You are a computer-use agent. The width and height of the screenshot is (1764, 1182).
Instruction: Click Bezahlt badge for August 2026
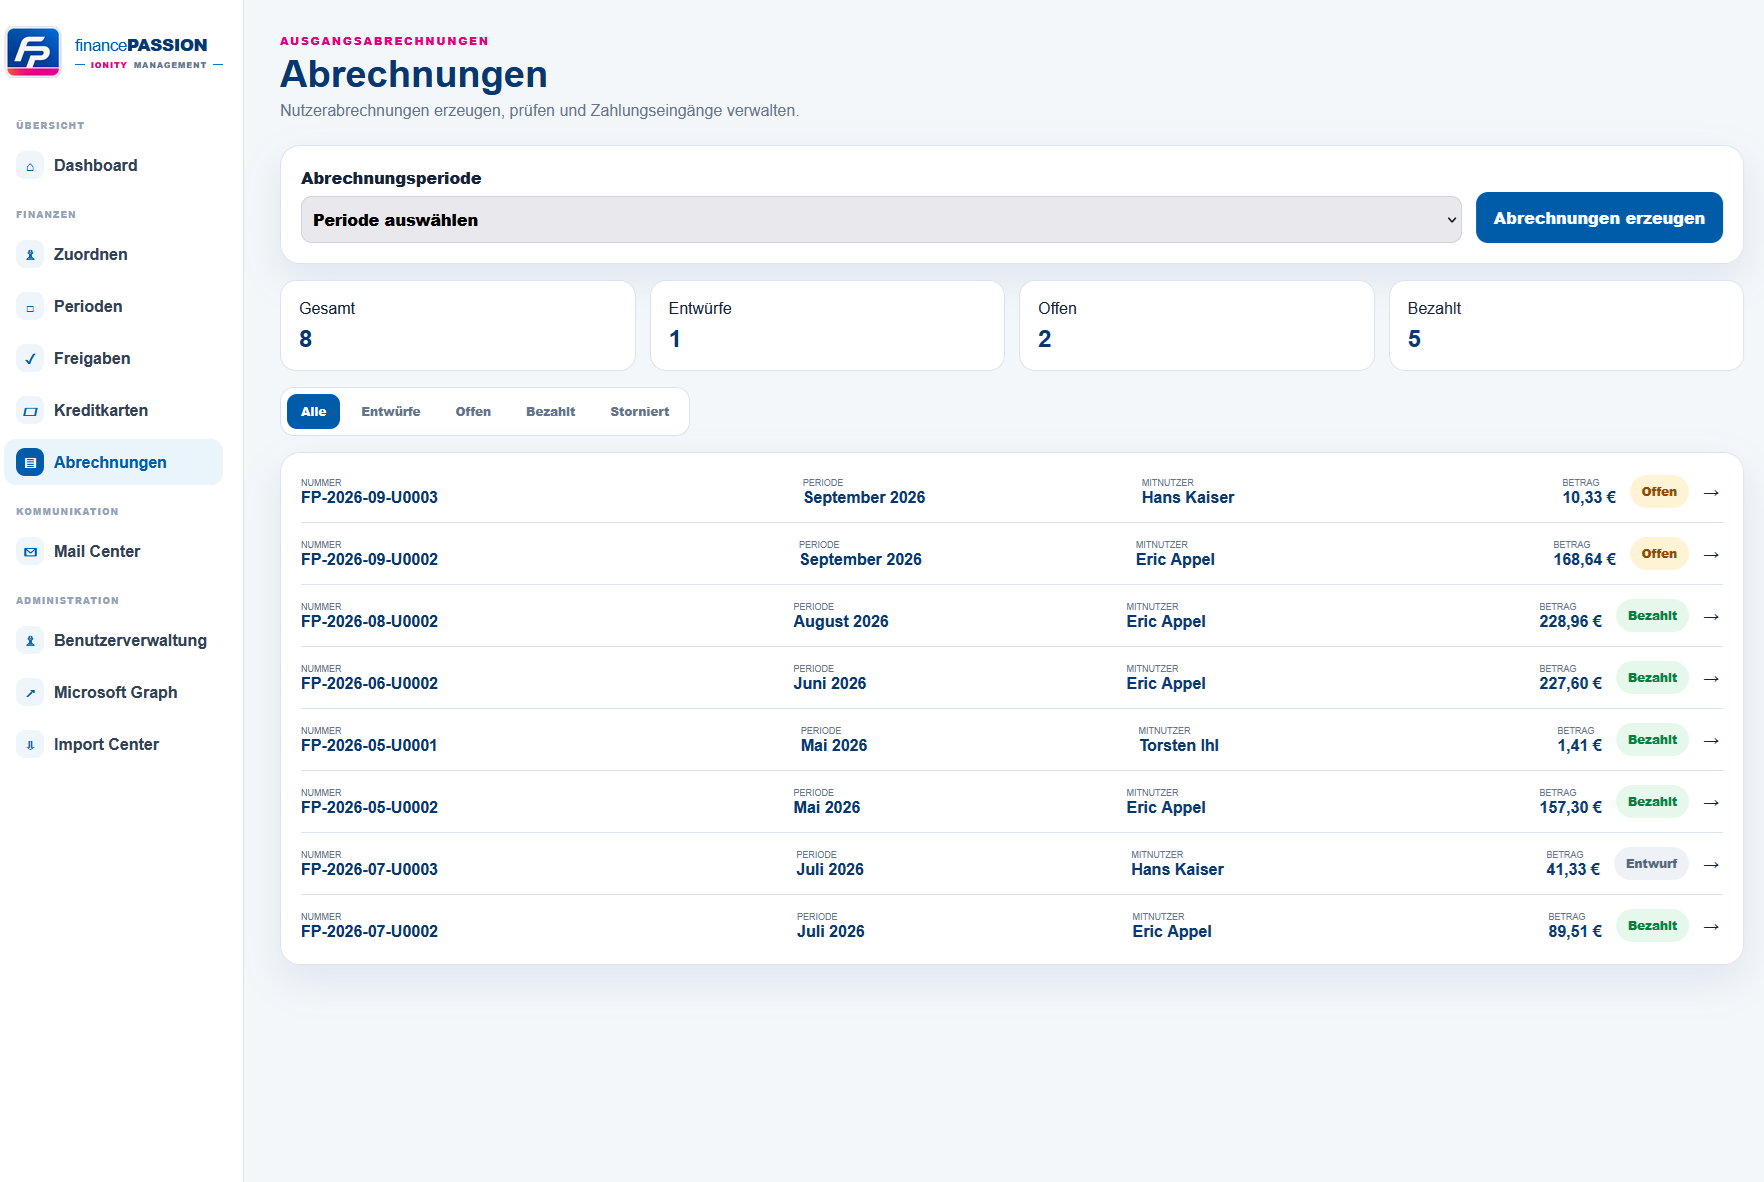pos(1652,616)
